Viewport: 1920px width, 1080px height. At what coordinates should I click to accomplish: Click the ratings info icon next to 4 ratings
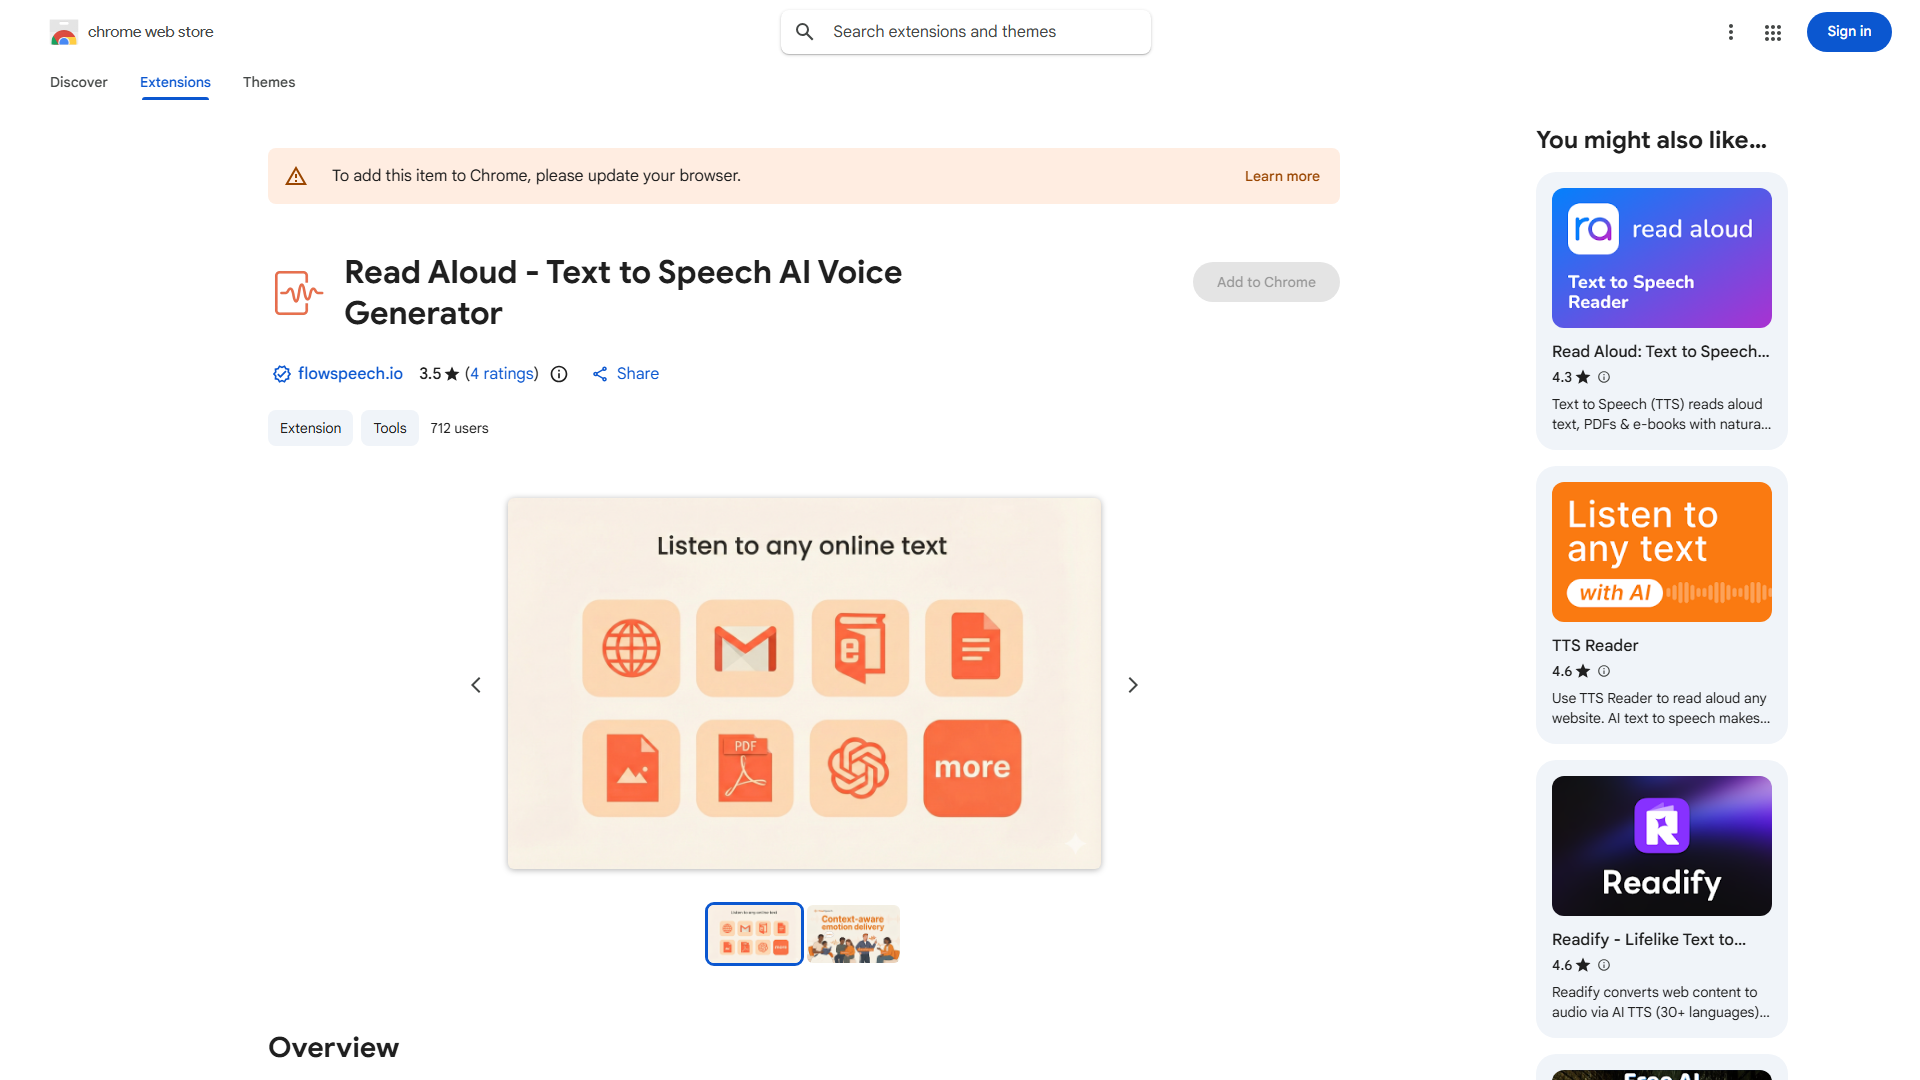pyautogui.click(x=559, y=374)
